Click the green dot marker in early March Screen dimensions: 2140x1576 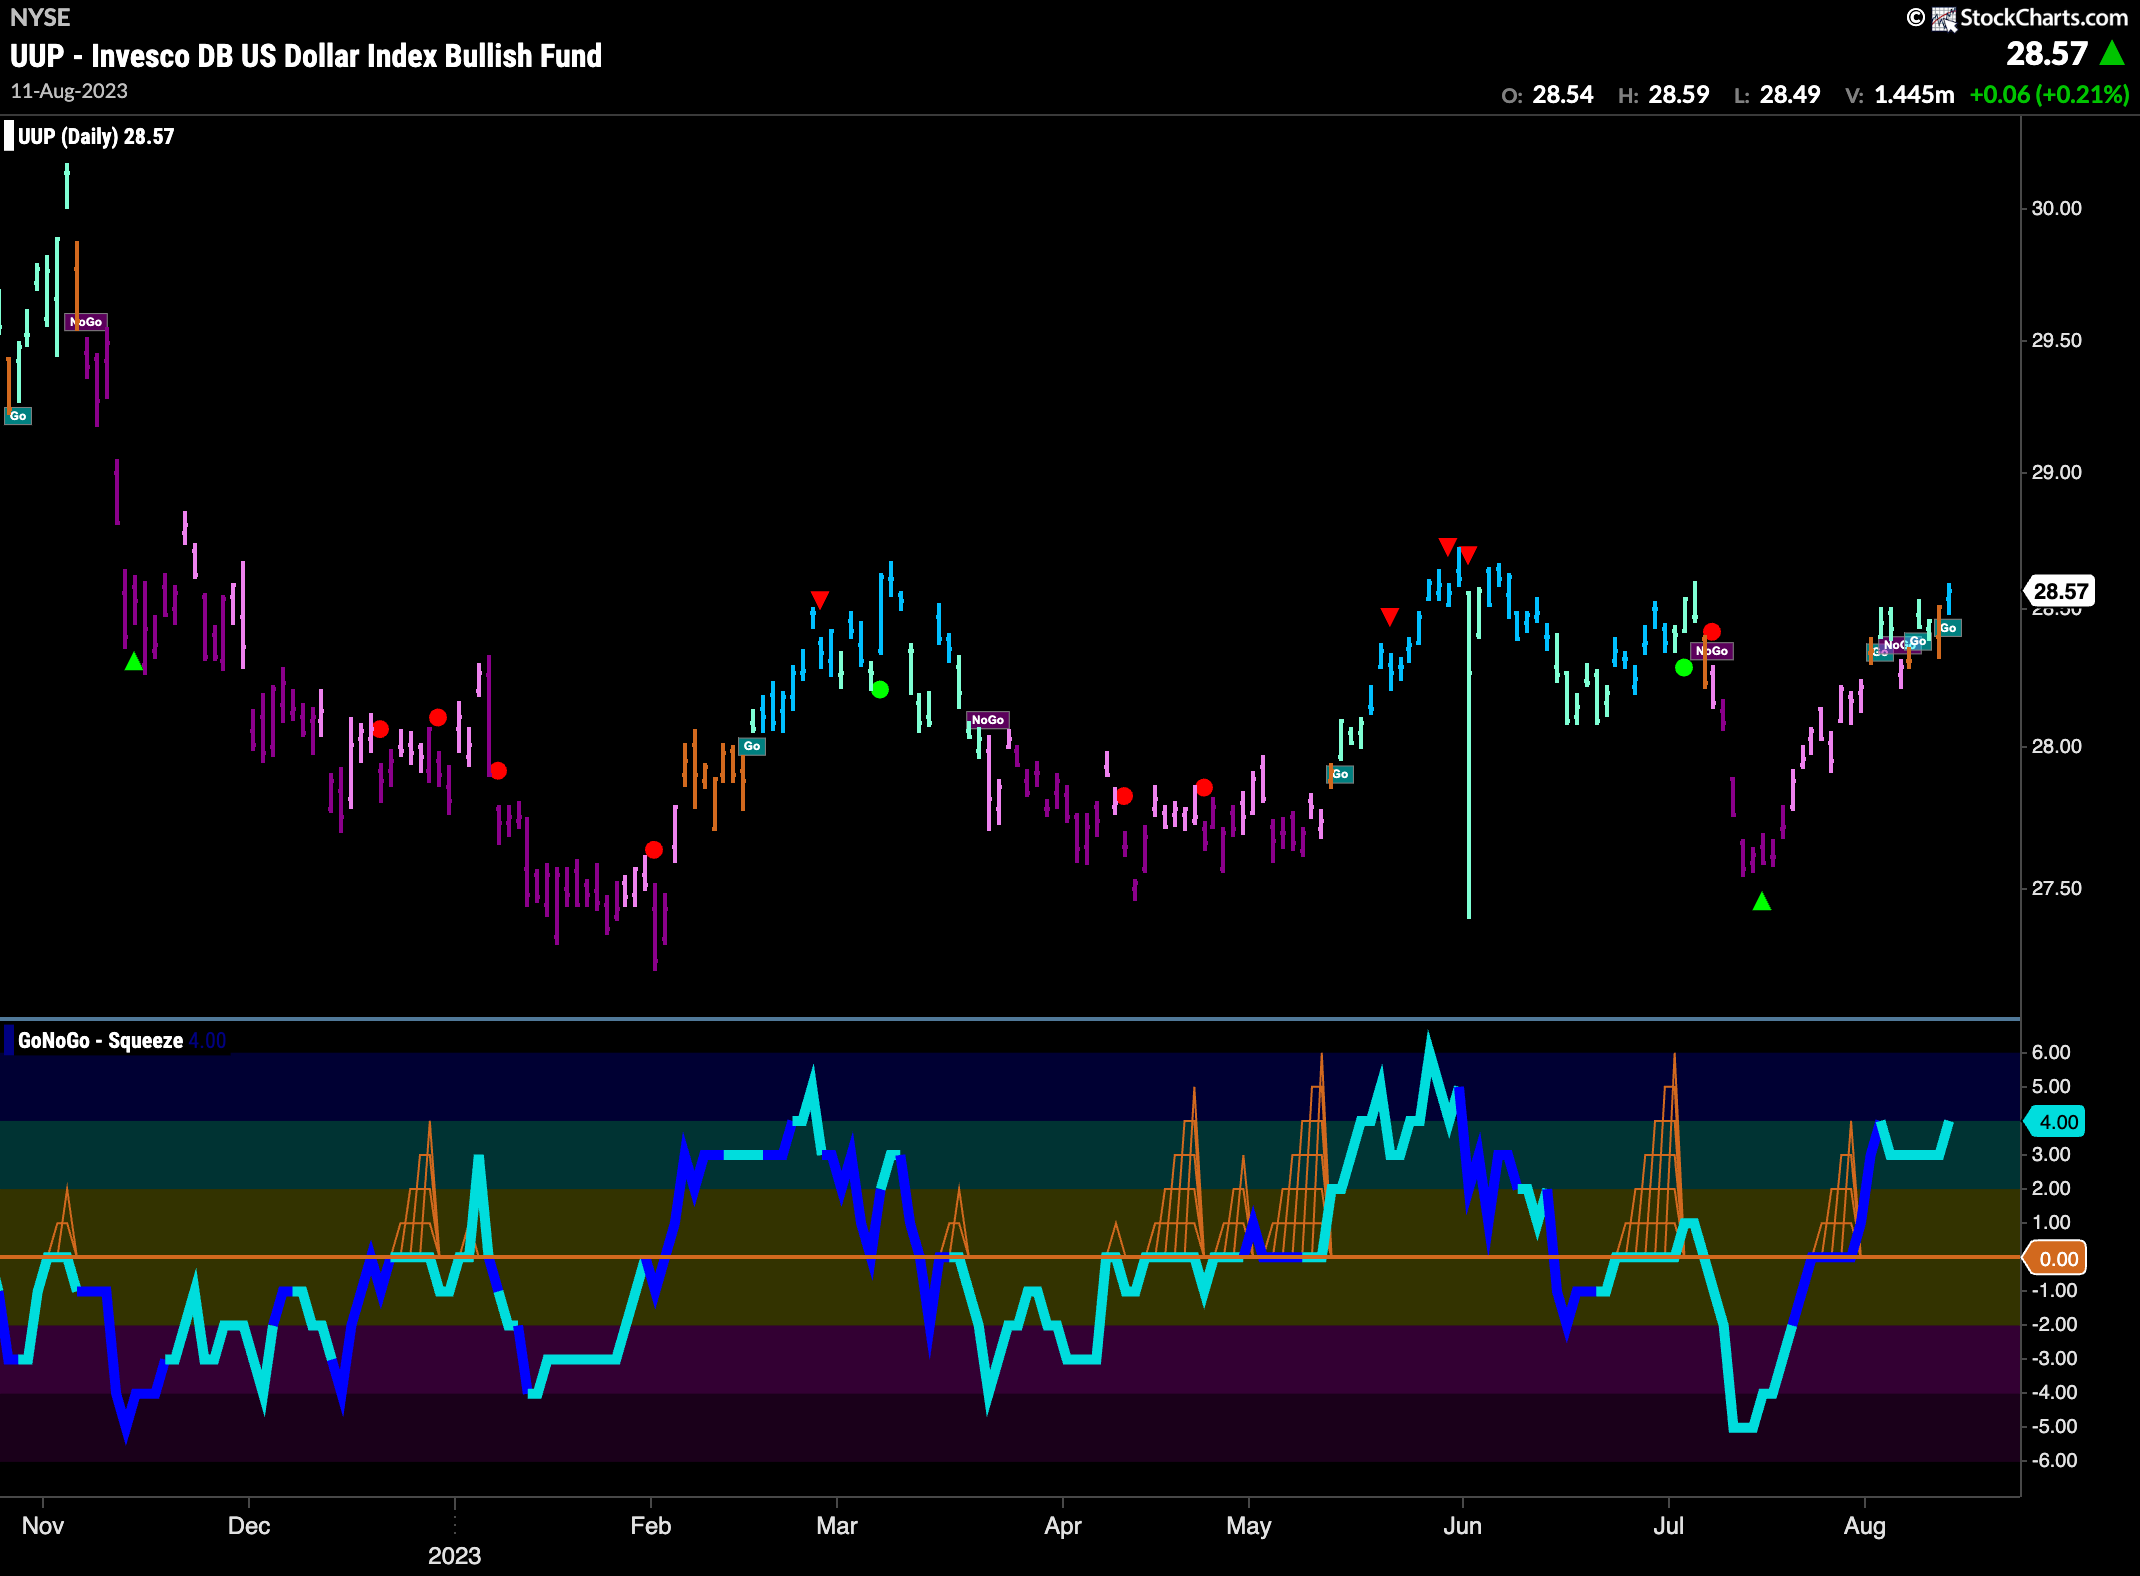(x=880, y=689)
